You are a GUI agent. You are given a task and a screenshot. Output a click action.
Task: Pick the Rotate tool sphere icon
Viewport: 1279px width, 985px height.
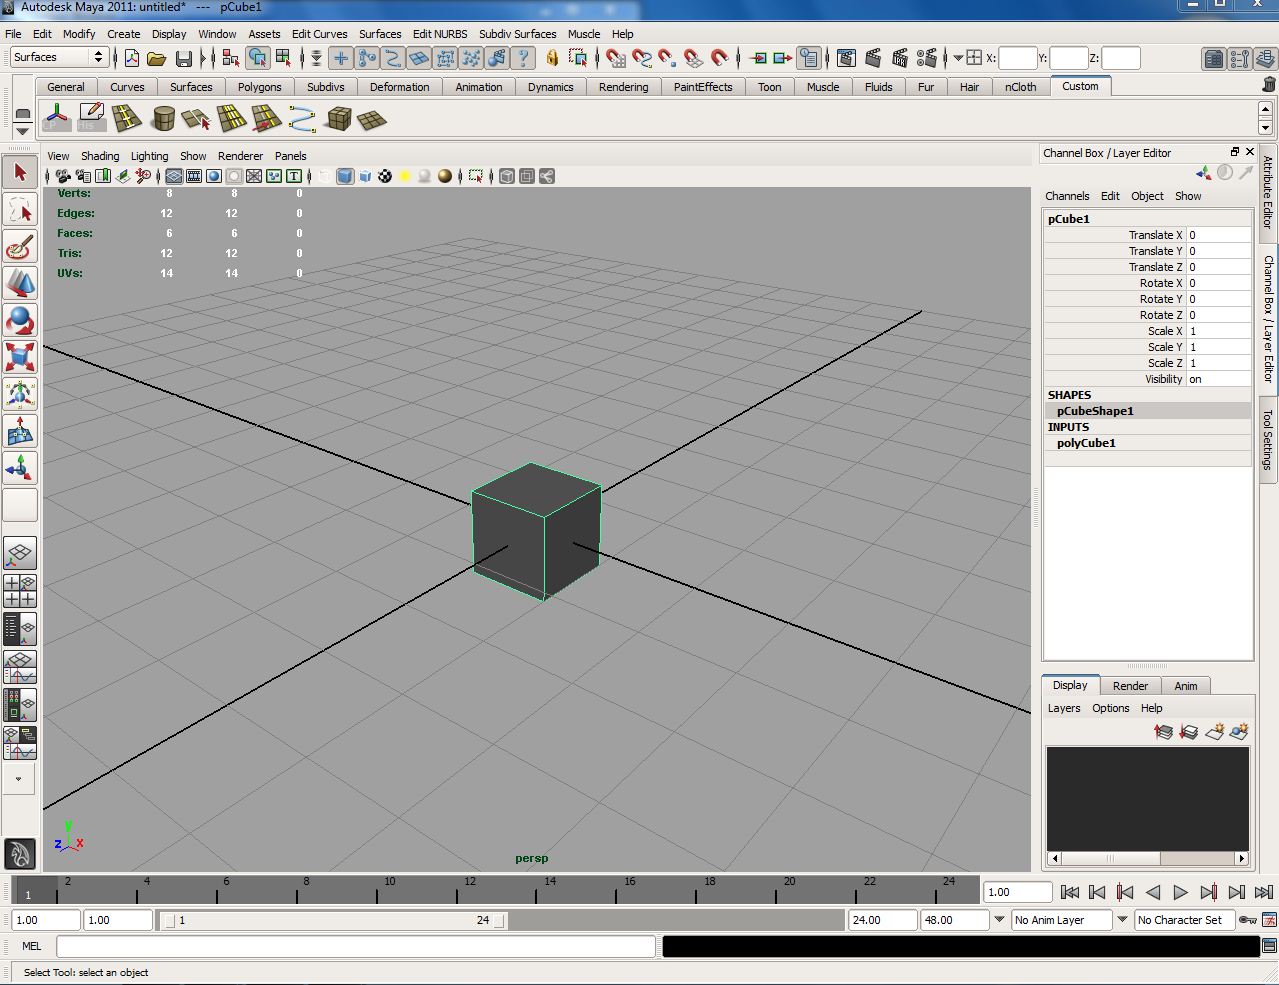(x=20, y=321)
